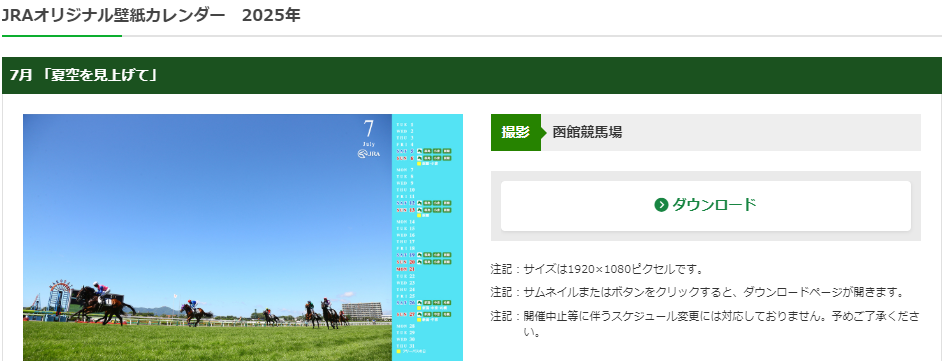The height and width of the screenshot is (361, 945).
Task: Click the note about サムネイルまたはボタン
Action: pos(698,292)
